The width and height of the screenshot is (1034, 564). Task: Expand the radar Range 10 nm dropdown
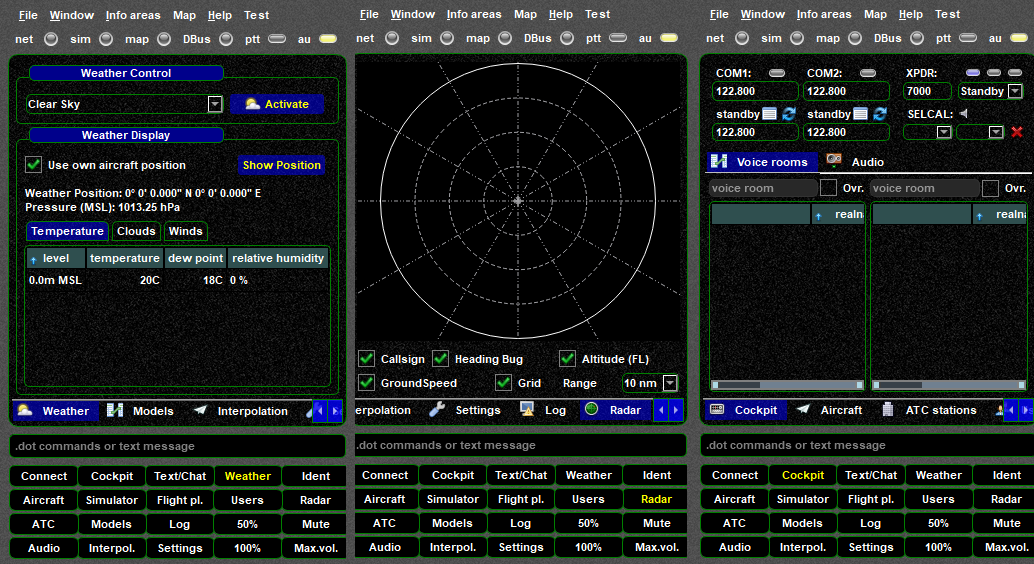click(670, 383)
